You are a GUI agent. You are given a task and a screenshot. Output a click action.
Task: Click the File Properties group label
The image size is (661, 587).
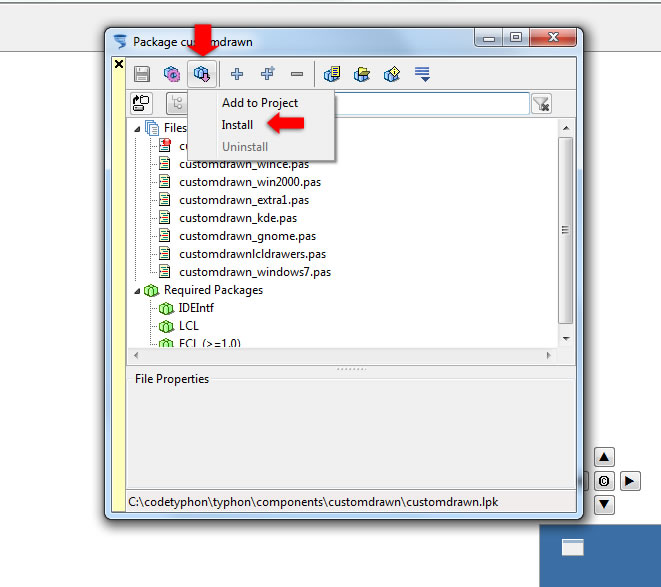point(172,379)
